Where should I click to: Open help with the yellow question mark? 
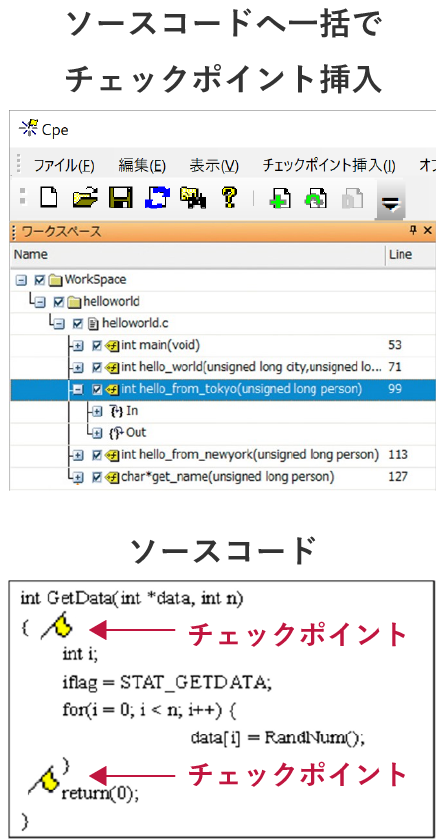(229, 197)
